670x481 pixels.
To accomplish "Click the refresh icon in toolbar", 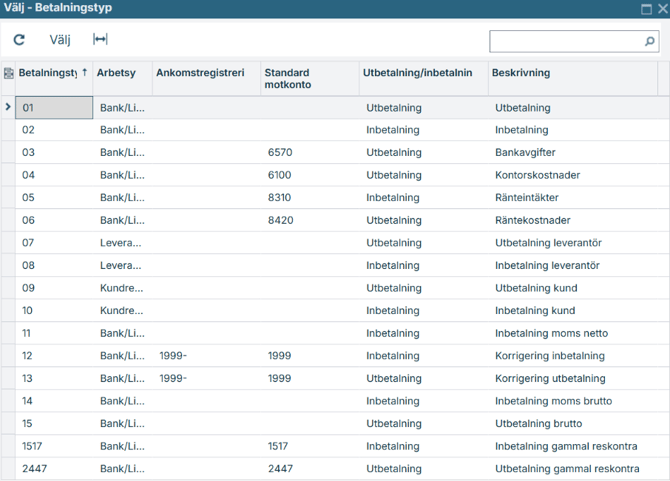I will pos(19,40).
